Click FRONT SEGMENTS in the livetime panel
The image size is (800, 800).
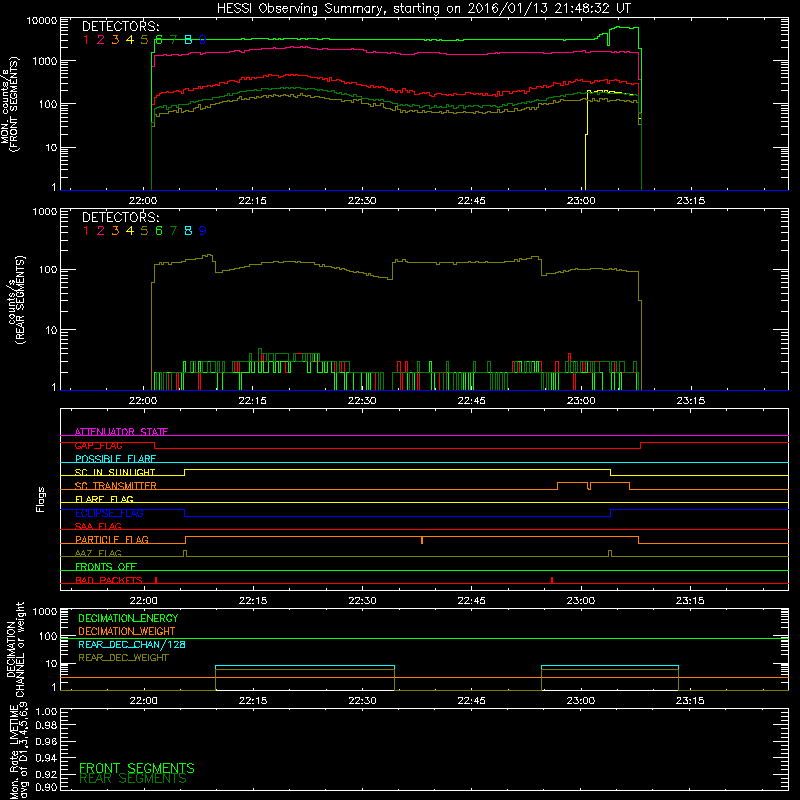coord(137,768)
